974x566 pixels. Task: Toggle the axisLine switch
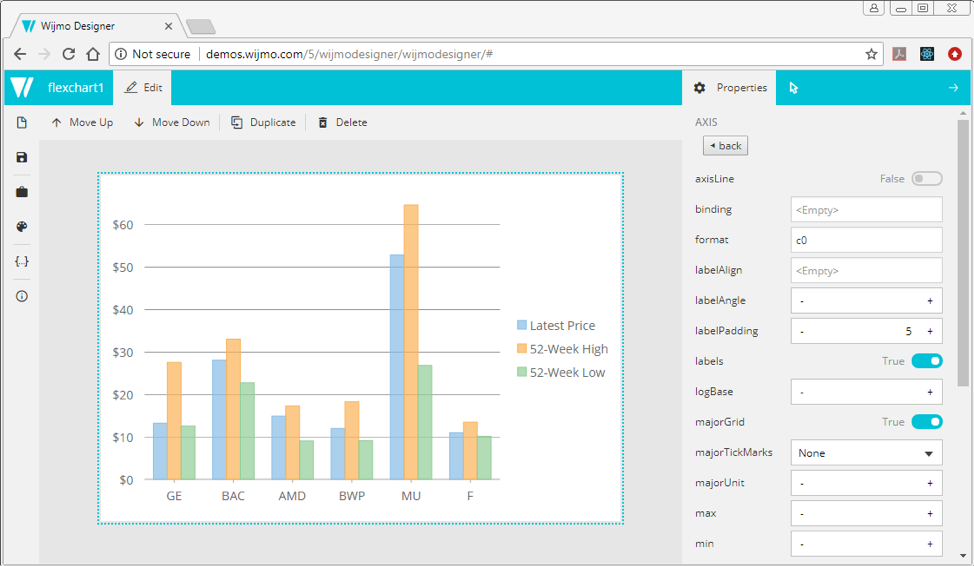(x=927, y=179)
